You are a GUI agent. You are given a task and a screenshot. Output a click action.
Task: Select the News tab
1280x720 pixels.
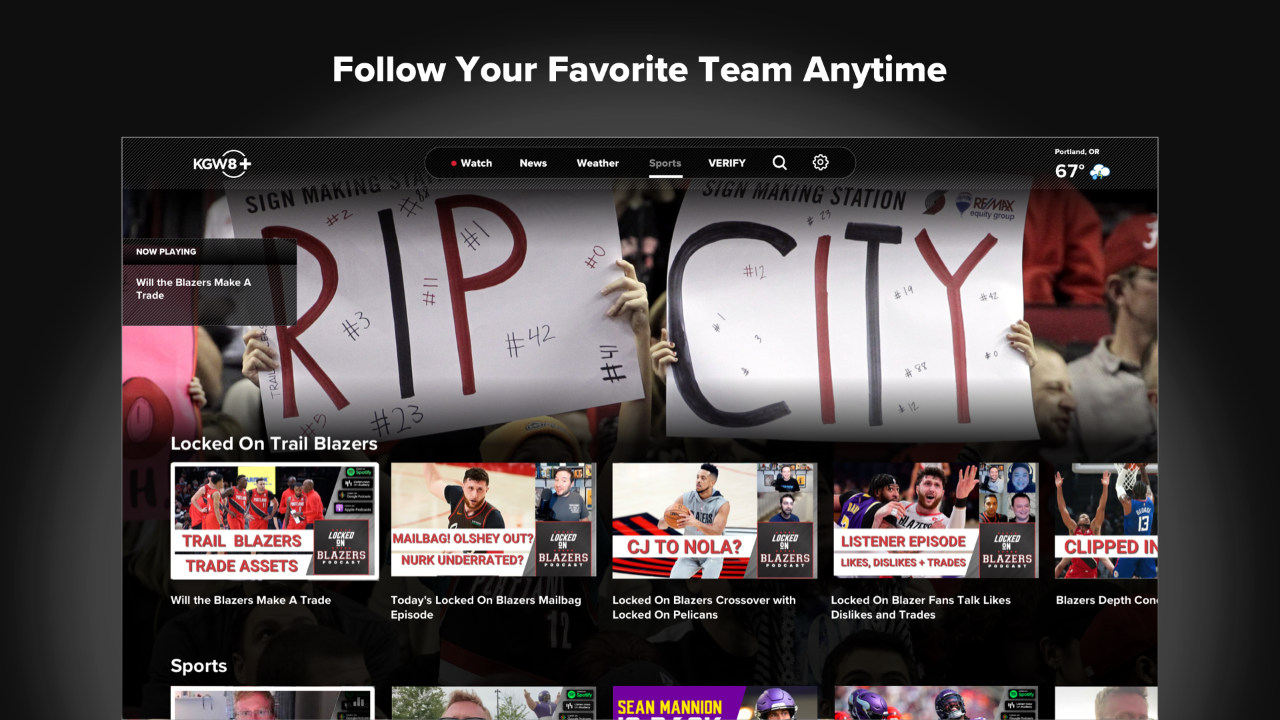pyautogui.click(x=533, y=163)
